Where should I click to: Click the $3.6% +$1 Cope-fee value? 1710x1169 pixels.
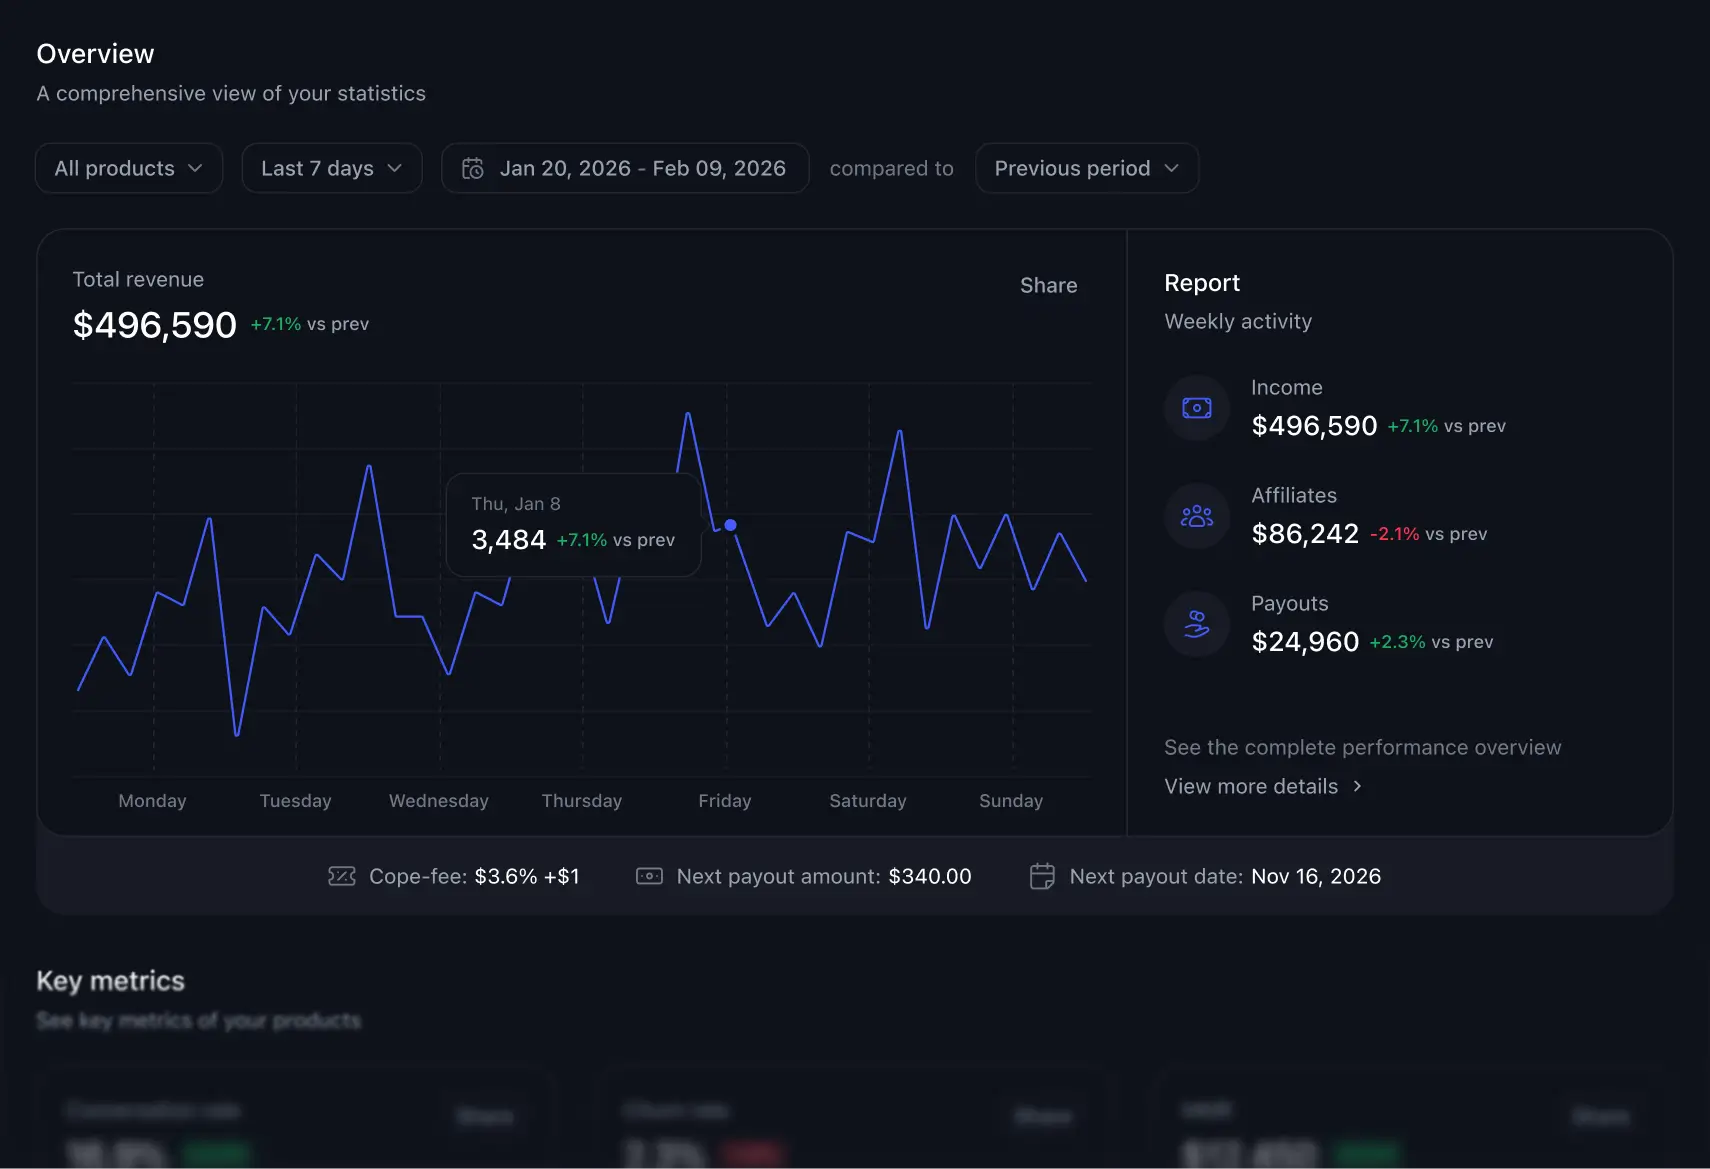527,876
